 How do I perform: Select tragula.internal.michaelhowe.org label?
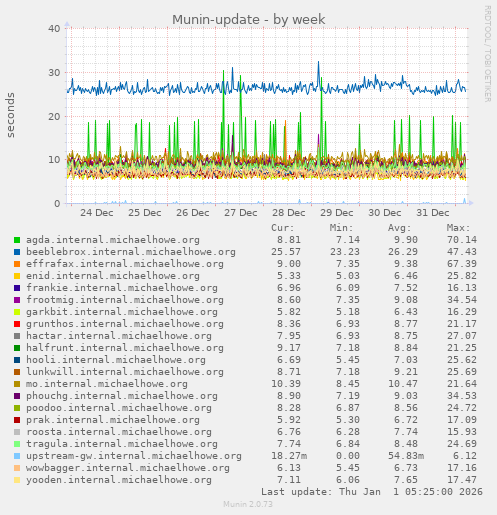point(122,444)
